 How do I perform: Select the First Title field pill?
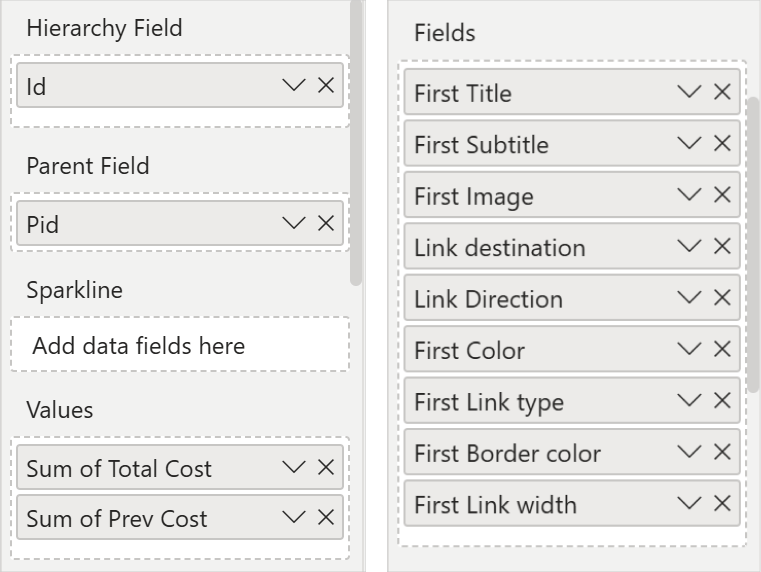pyautogui.click(x=530, y=93)
